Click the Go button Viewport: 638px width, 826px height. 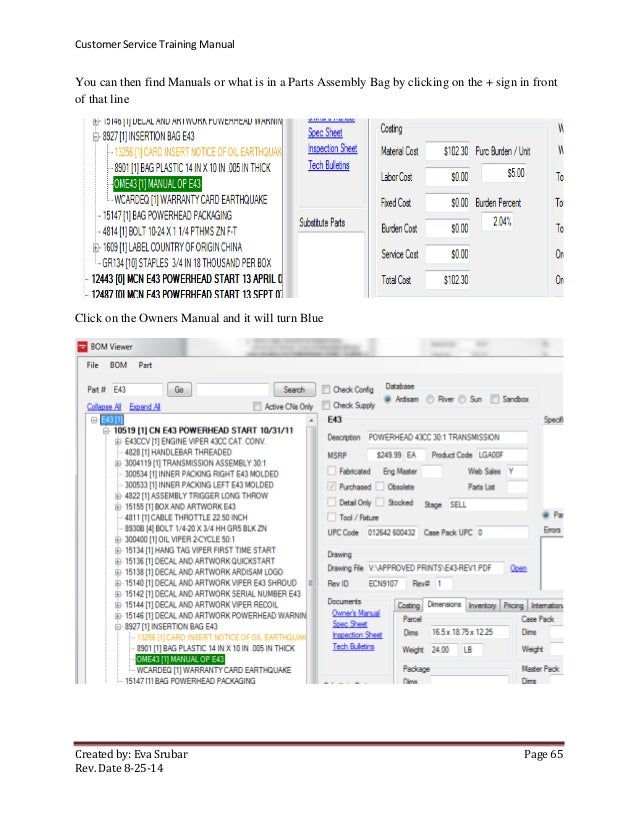pos(179,390)
